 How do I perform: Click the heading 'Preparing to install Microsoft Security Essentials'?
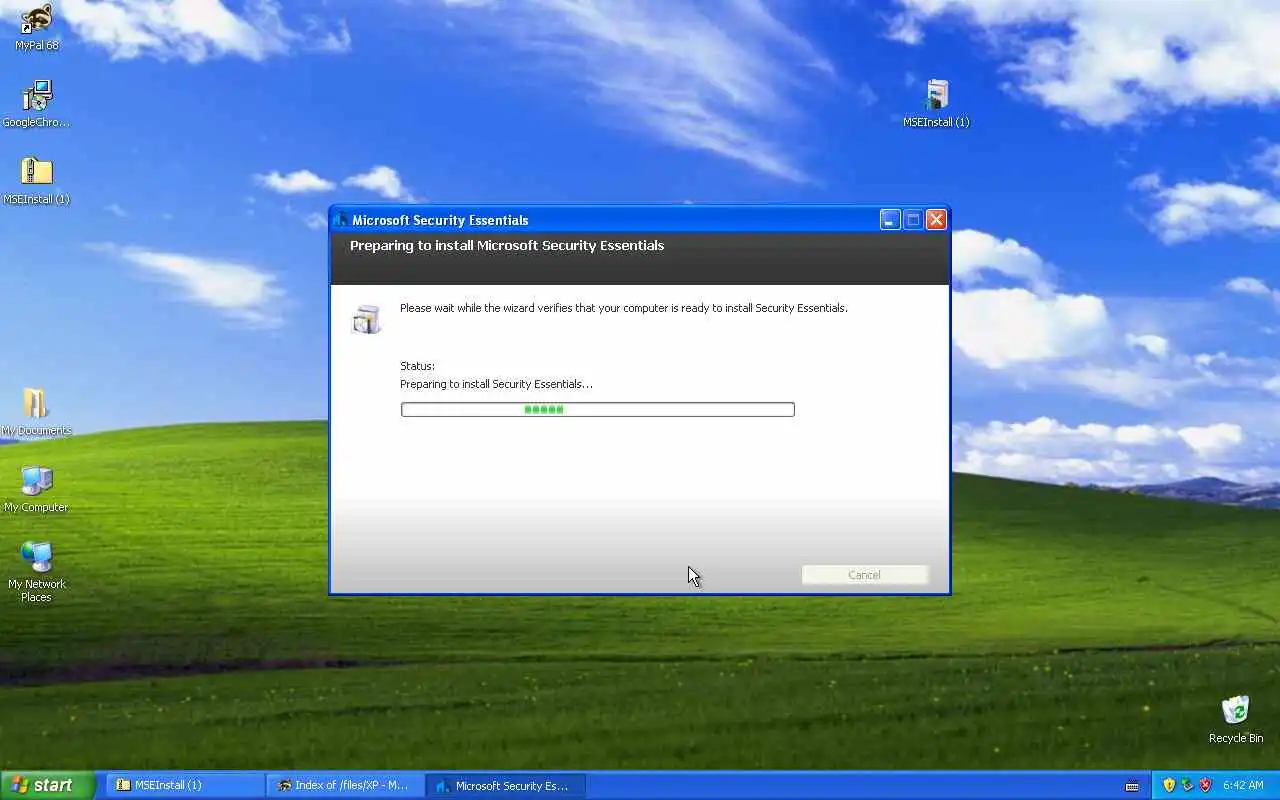tap(507, 246)
